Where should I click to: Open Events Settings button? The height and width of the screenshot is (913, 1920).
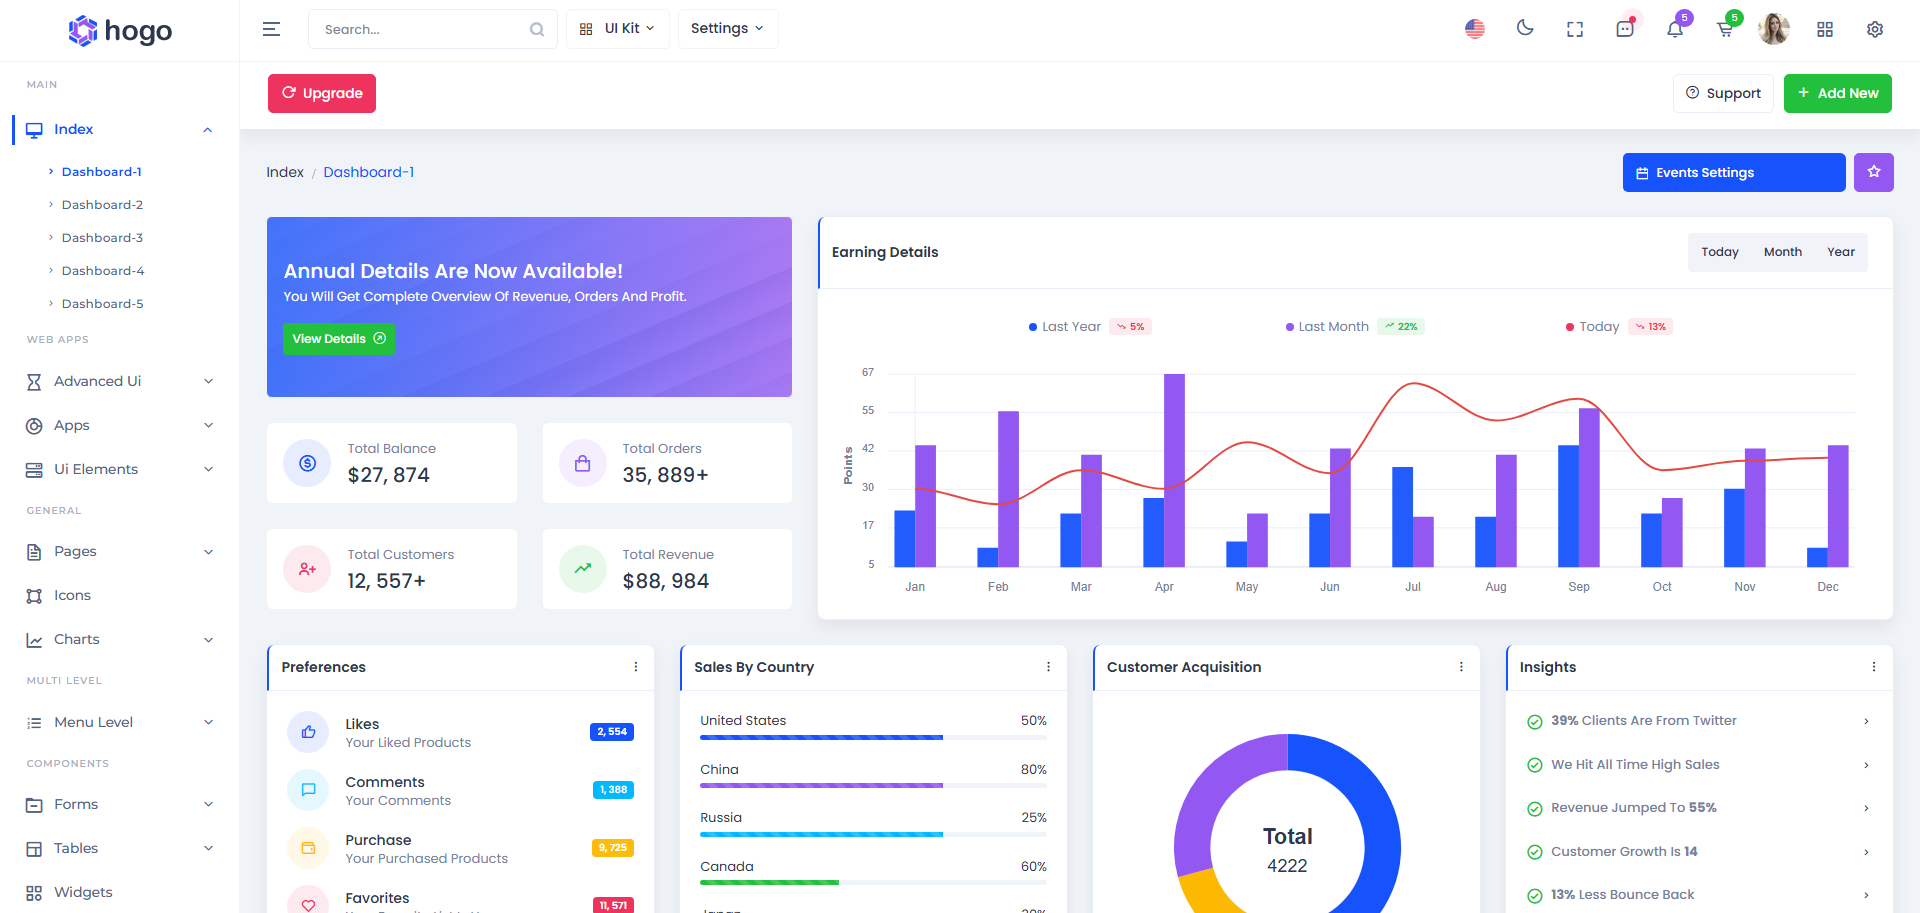click(1734, 172)
